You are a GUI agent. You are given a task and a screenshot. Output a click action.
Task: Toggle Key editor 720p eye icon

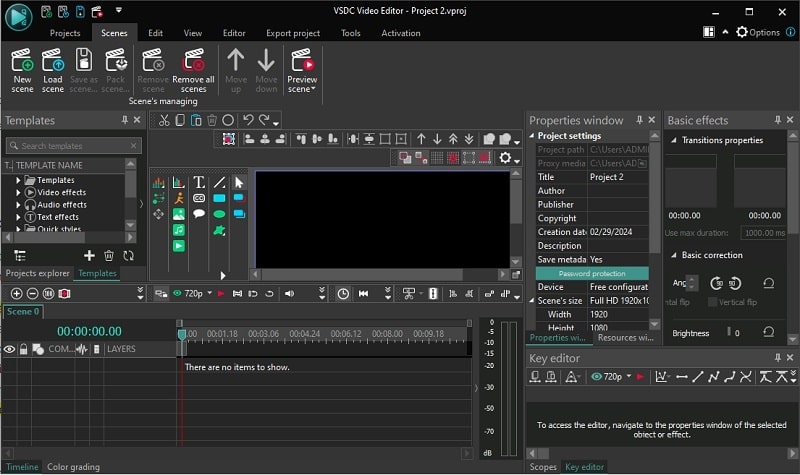pos(596,377)
